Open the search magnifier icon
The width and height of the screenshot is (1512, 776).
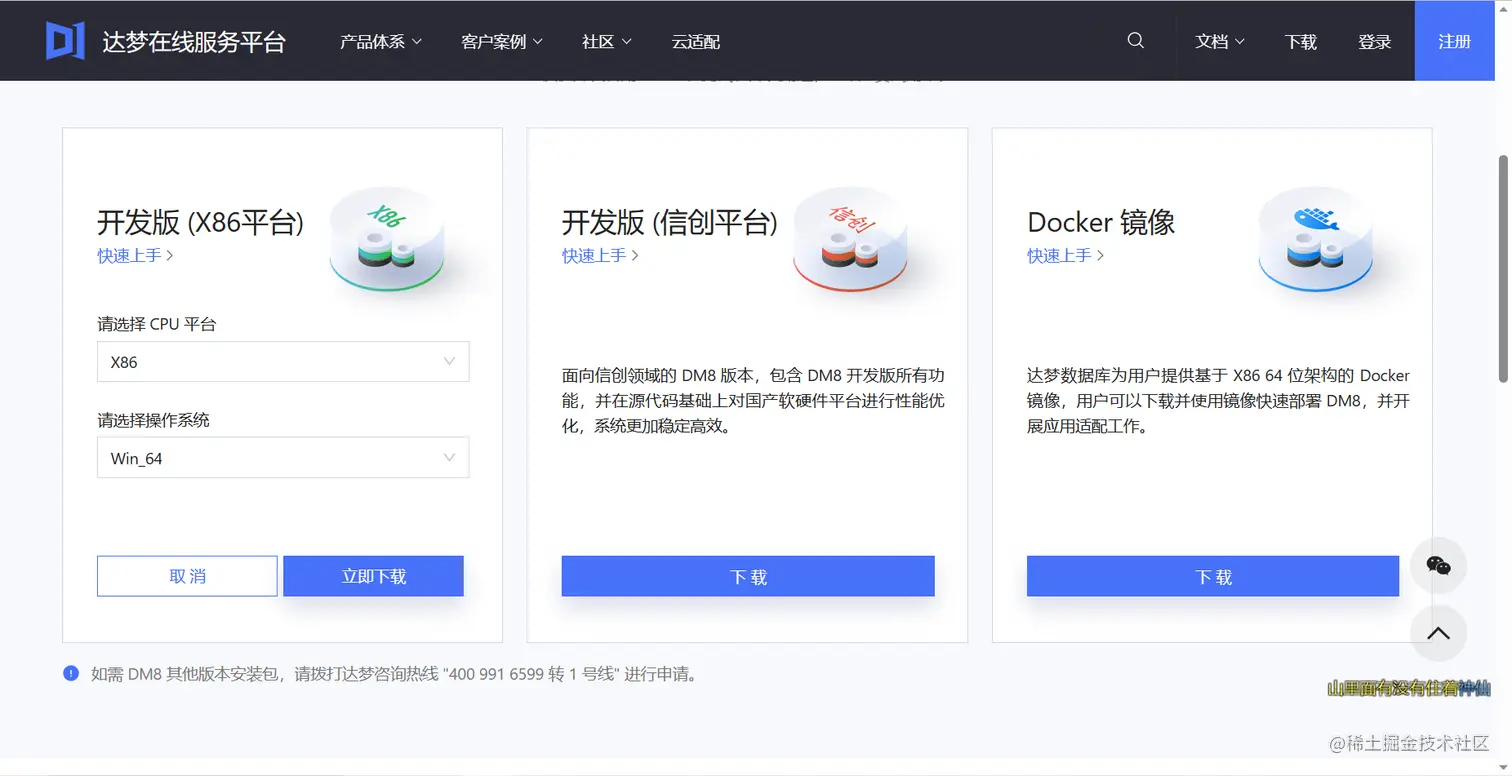1135,41
